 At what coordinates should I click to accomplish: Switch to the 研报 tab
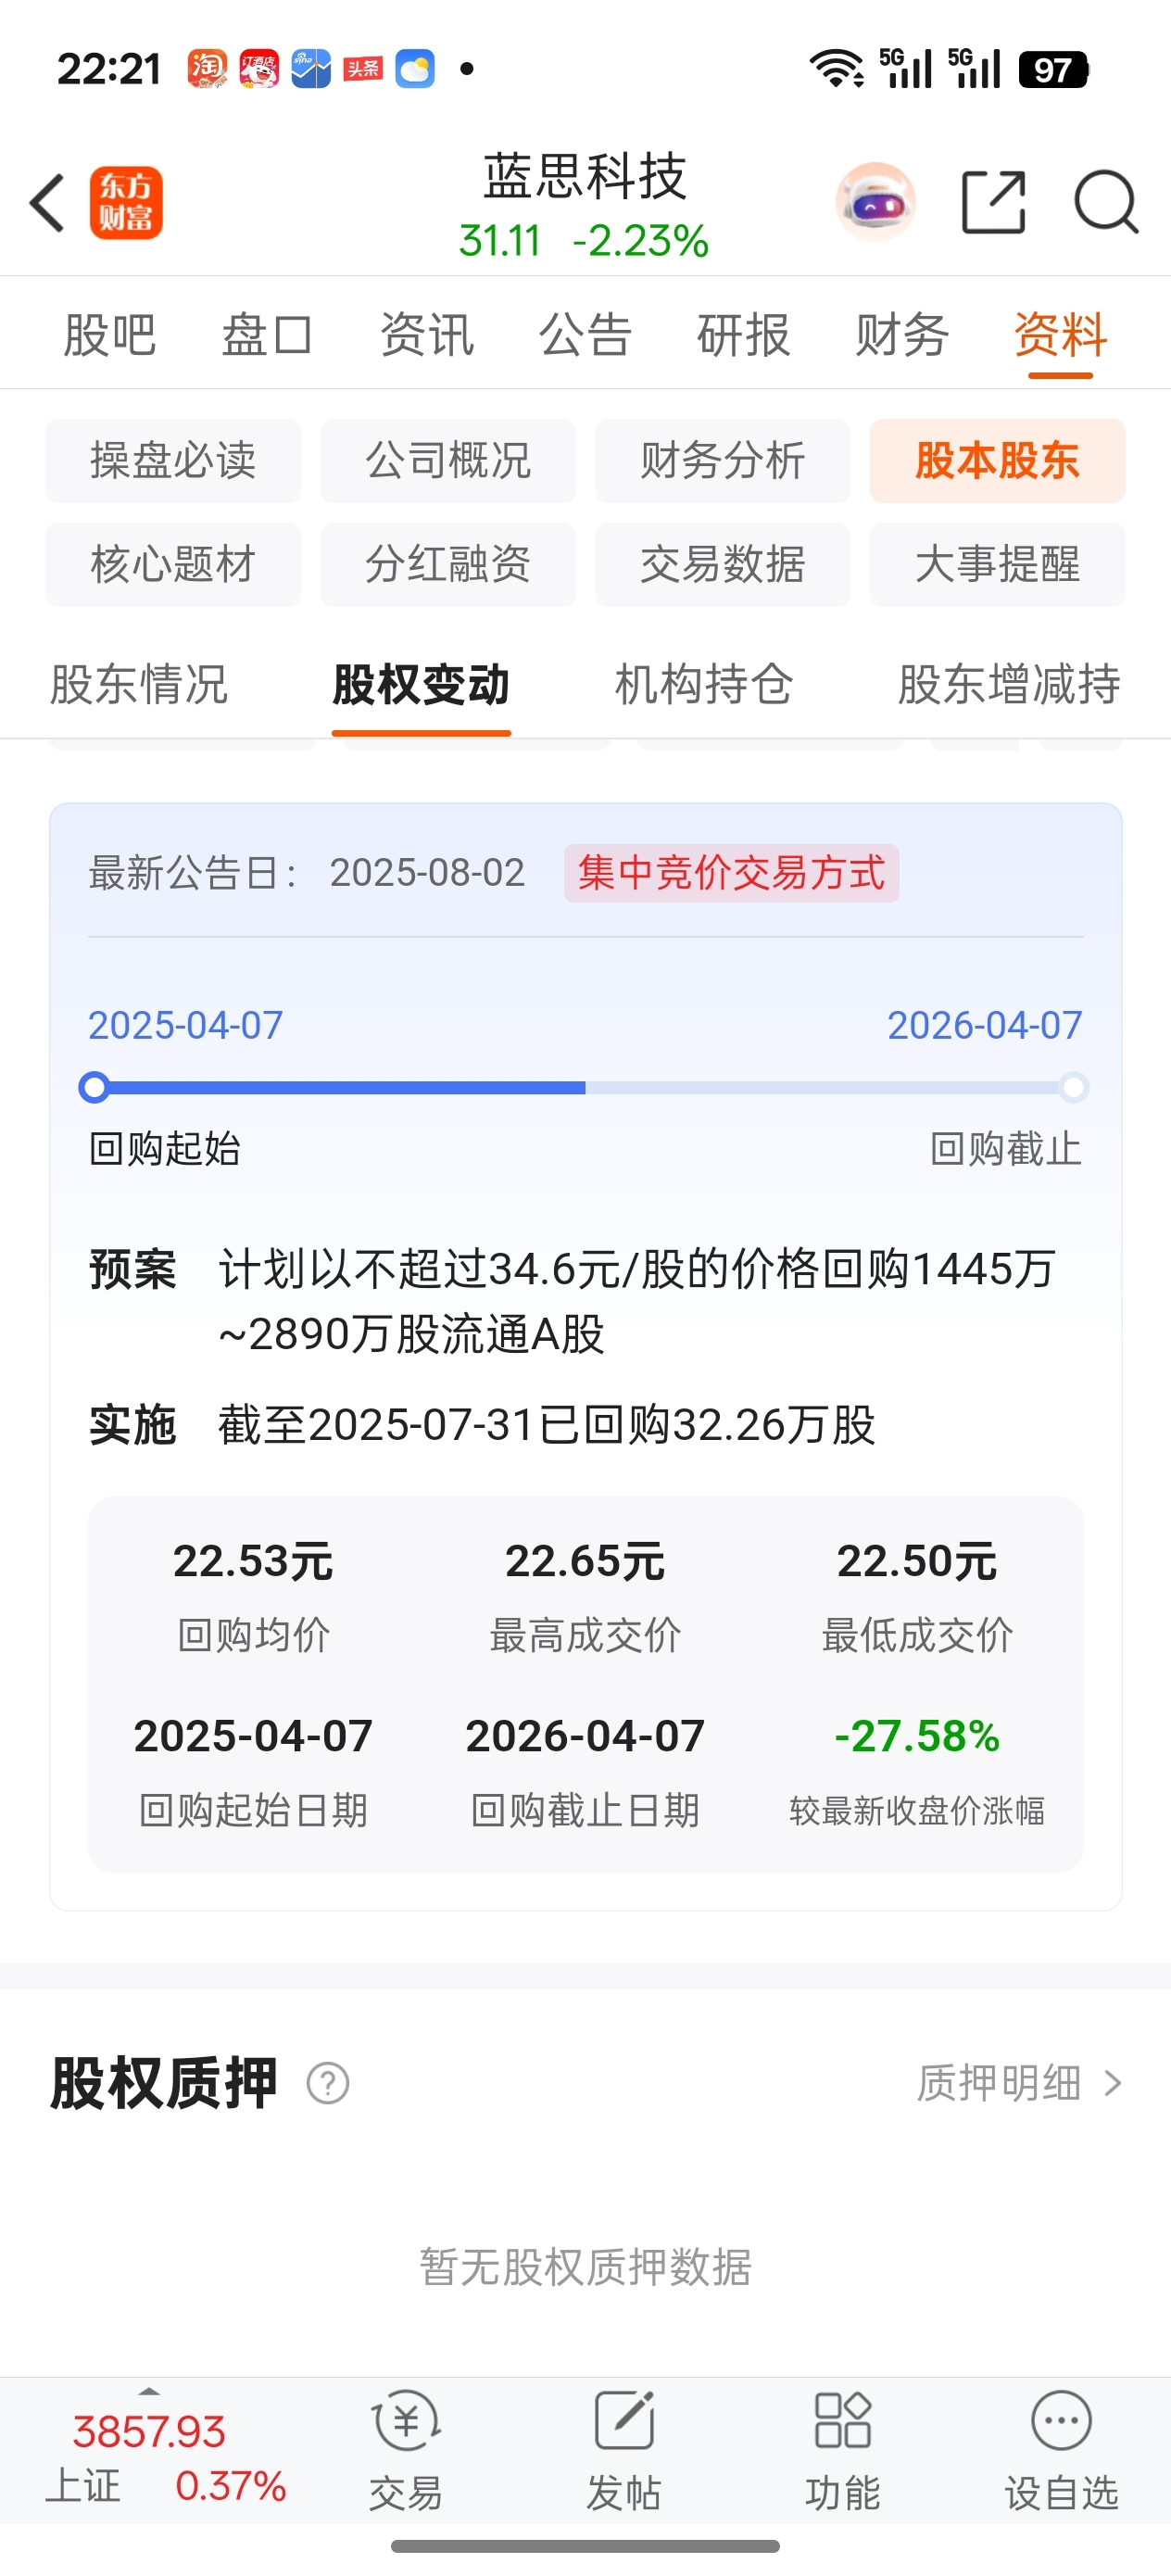click(744, 334)
